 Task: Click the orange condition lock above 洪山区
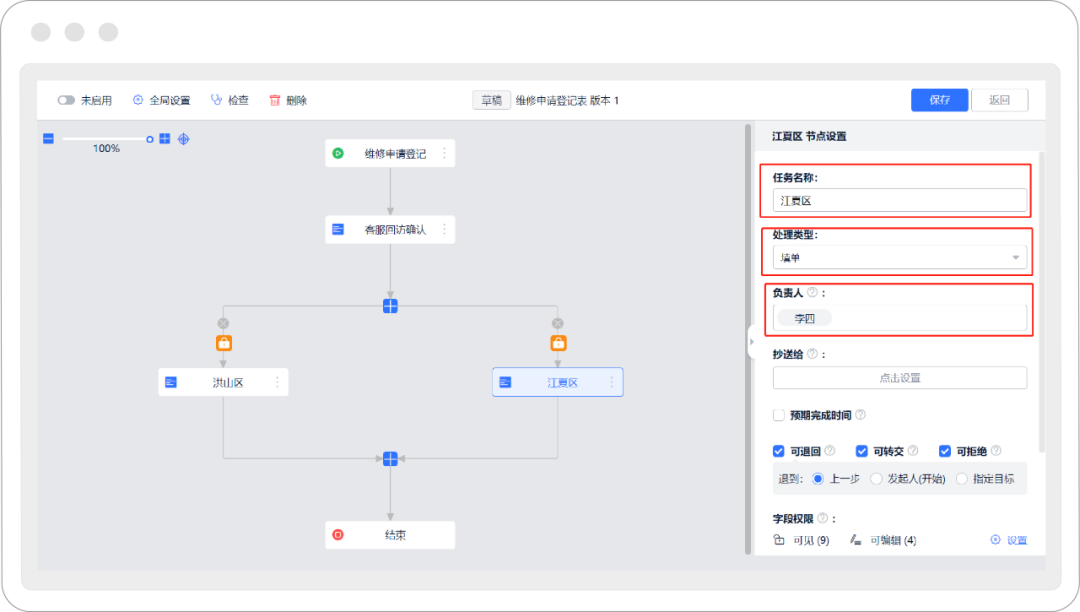223,343
